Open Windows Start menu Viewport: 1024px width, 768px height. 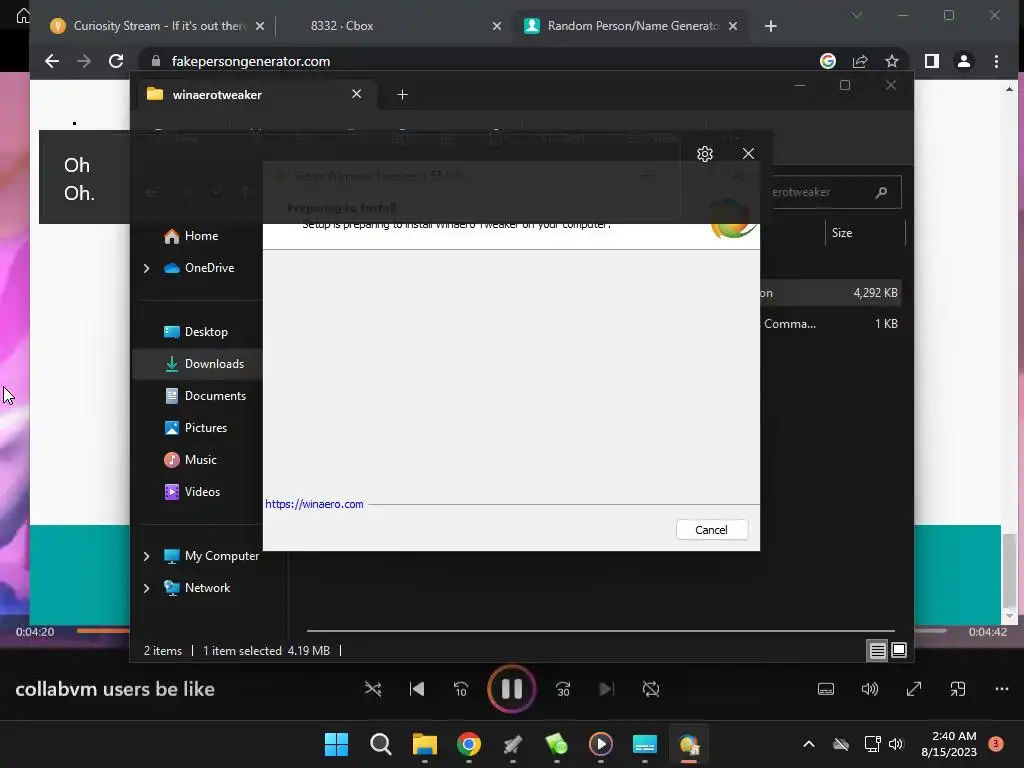[336, 744]
